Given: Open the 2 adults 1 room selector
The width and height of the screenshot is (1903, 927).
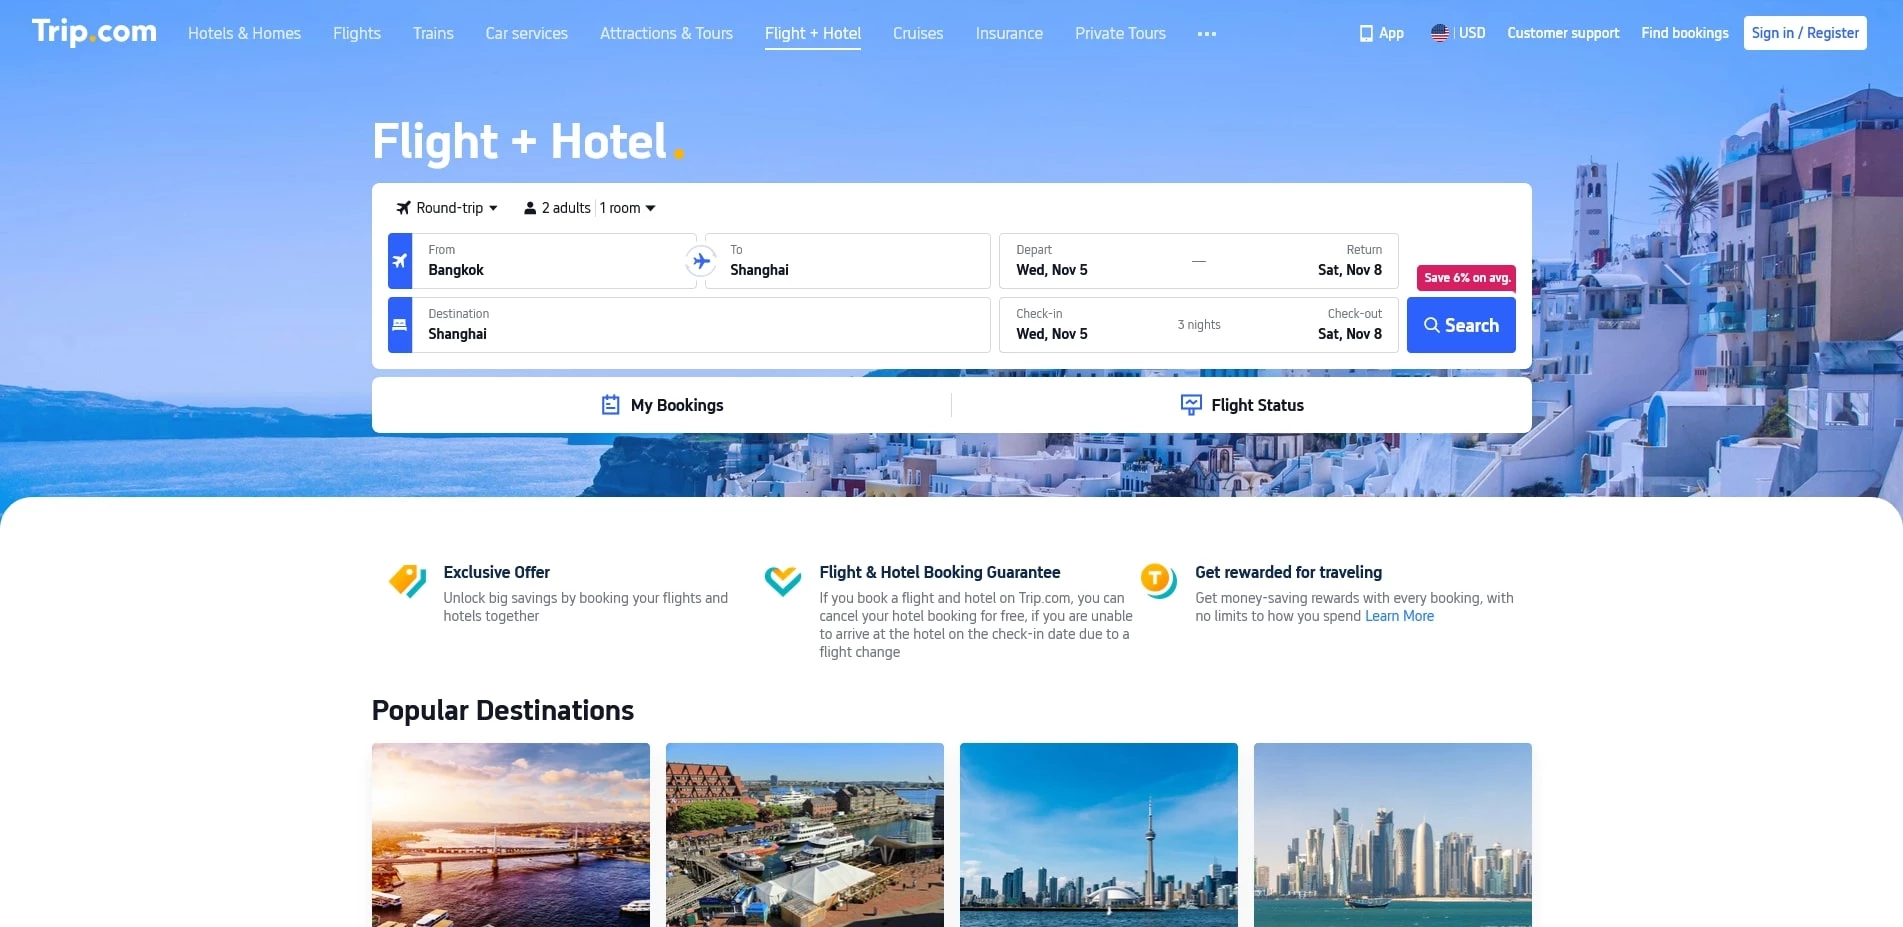Looking at the screenshot, I should click(590, 208).
